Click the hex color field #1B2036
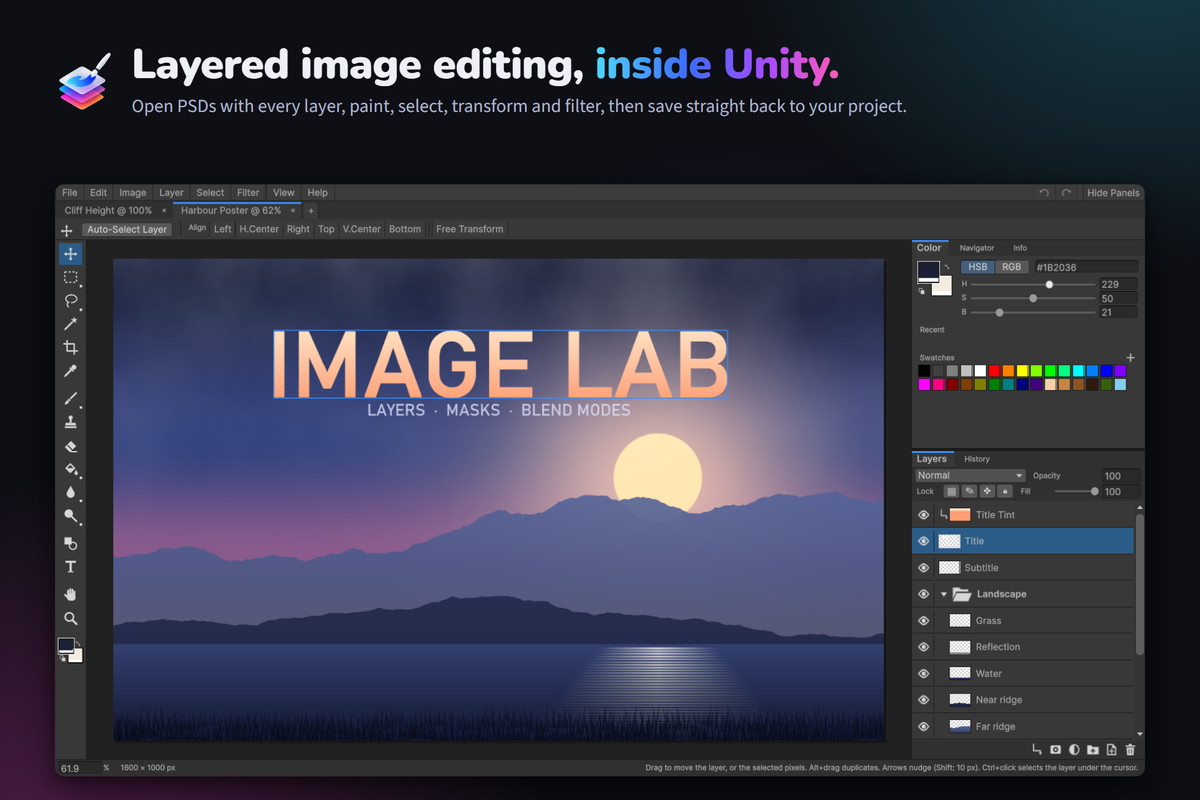1200x800 pixels. (x=1085, y=267)
